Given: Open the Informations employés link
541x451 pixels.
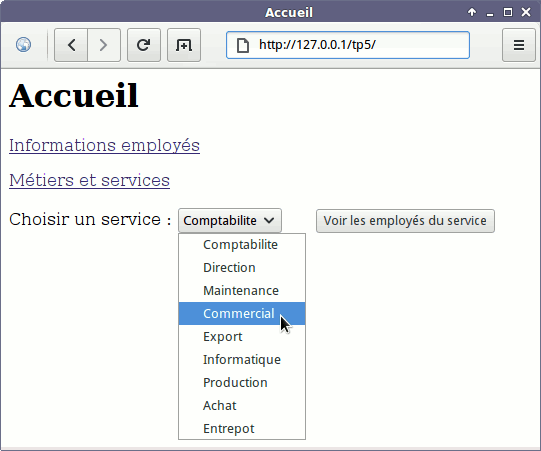Looking at the screenshot, I should pyautogui.click(x=104, y=145).
